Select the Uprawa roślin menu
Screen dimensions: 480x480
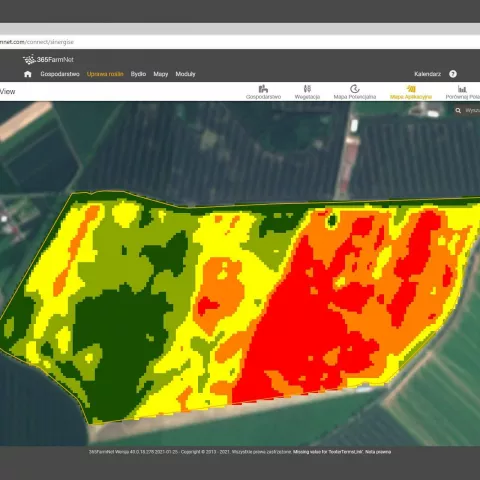[105, 74]
